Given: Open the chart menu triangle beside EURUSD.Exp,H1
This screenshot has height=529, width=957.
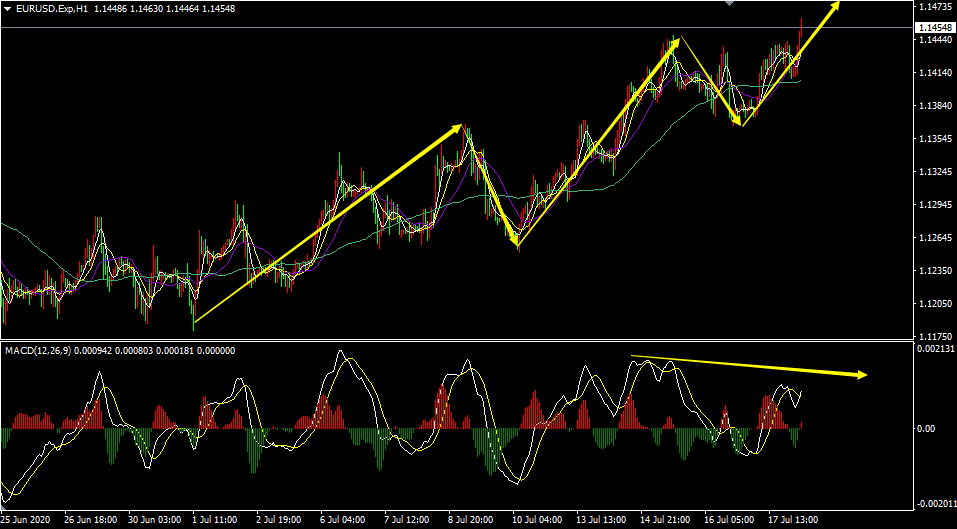Looking at the screenshot, I should [x=9, y=9].
